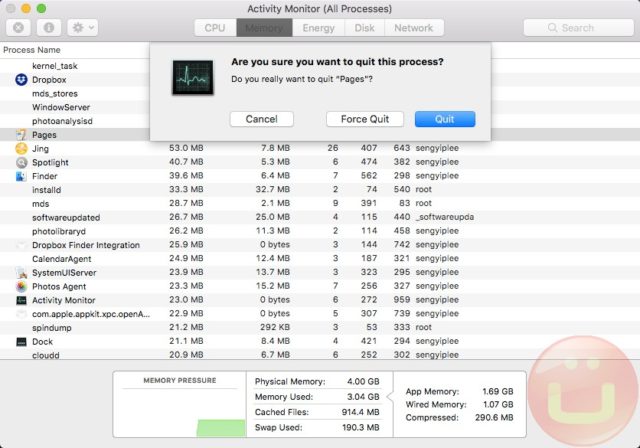Click the Activity Monitor icon in dialog
This screenshot has width=640, height=448.
[193, 78]
